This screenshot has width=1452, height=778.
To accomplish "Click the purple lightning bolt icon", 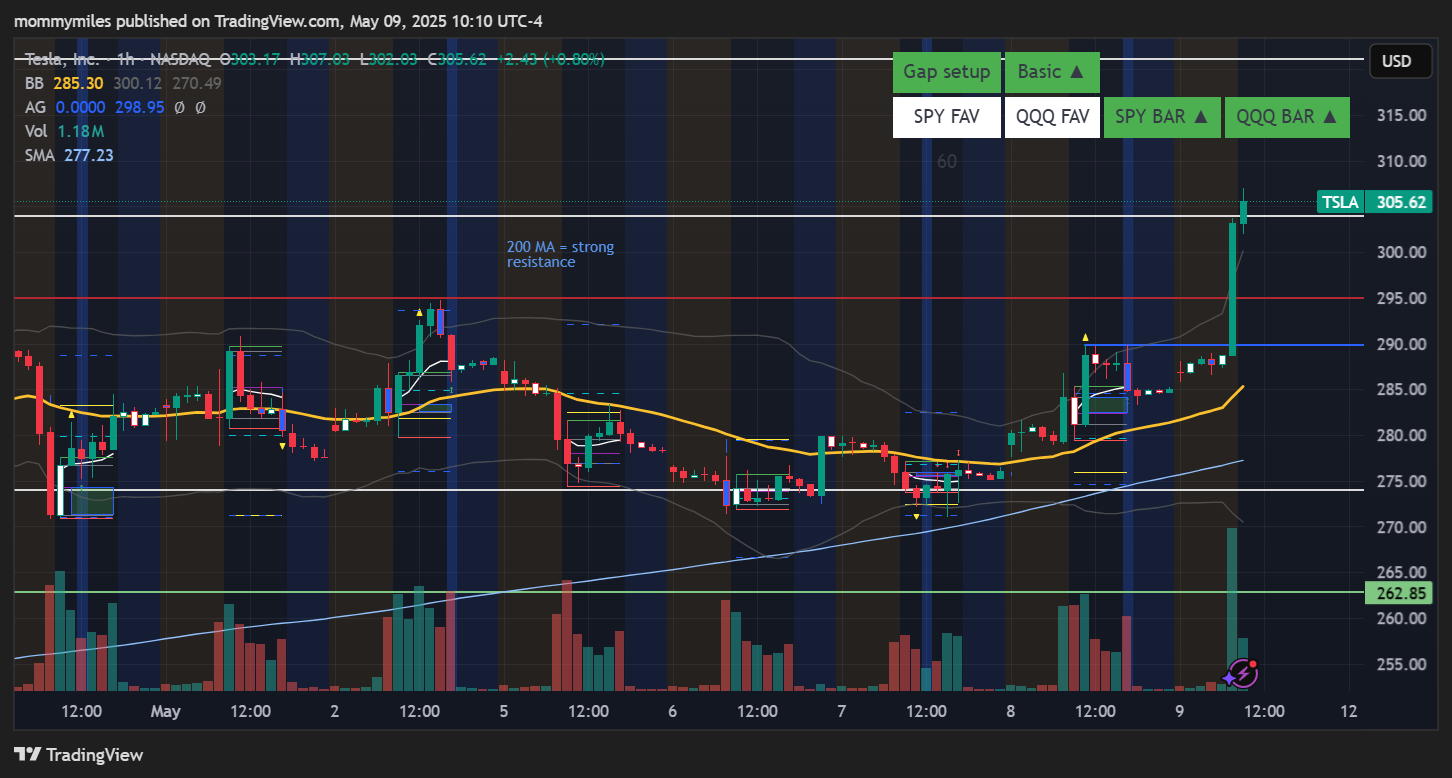I will pyautogui.click(x=1242, y=673).
